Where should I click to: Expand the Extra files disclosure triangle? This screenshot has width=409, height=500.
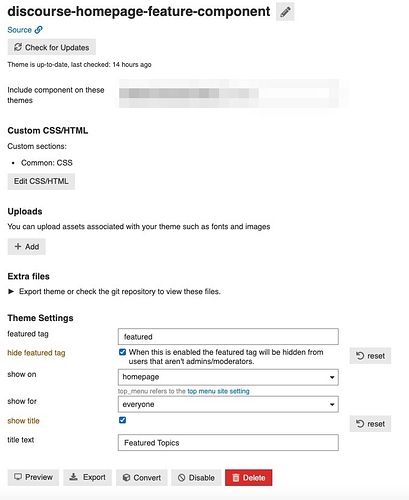[11, 292]
